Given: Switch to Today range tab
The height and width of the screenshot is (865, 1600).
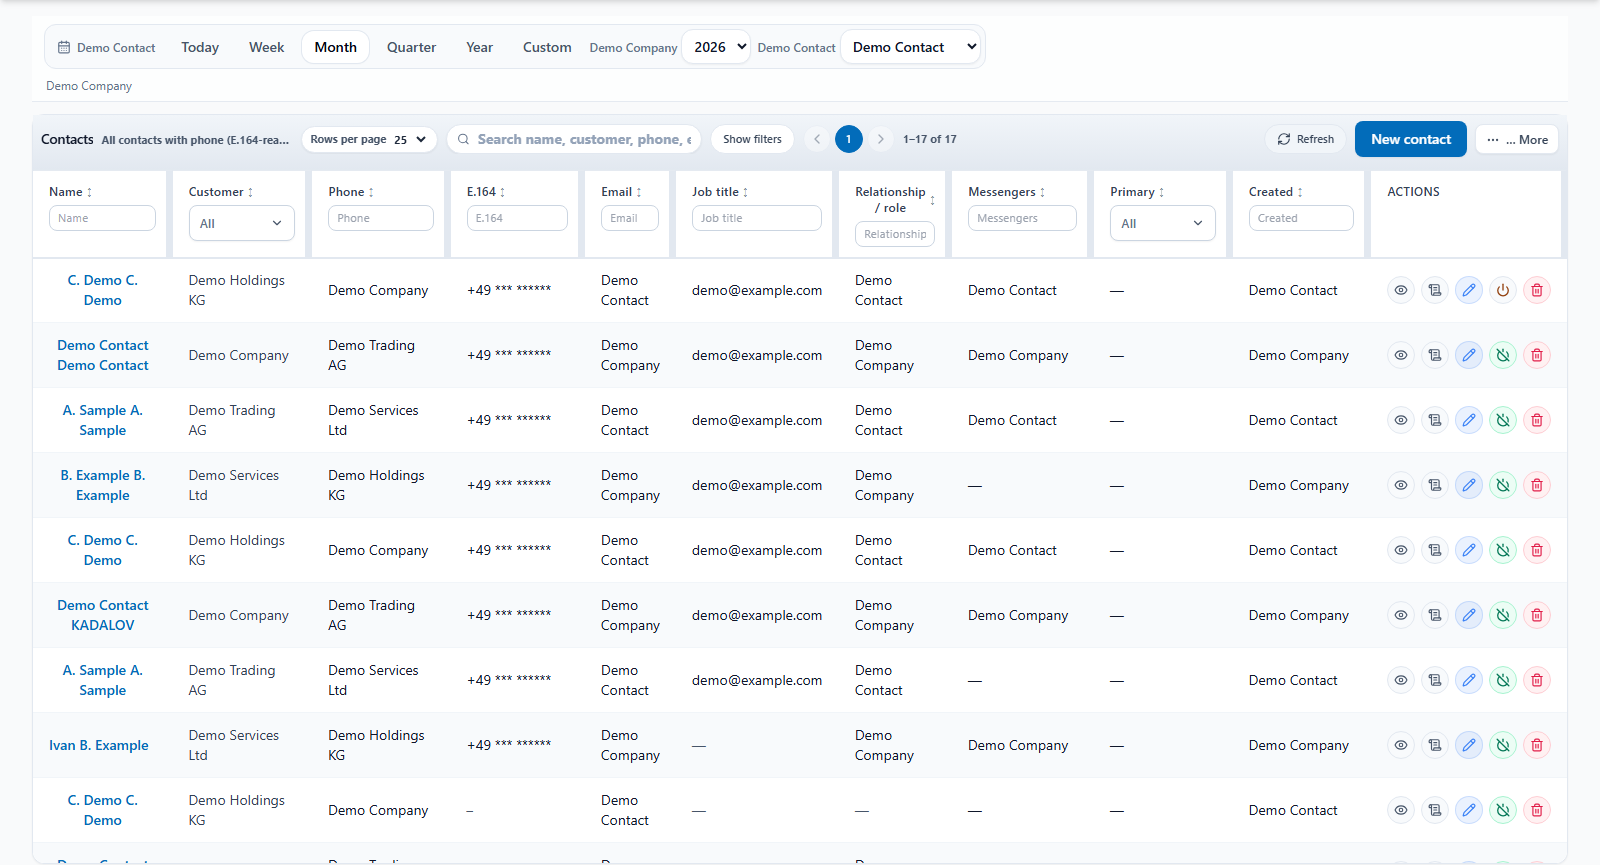Looking at the screenshot, I should (200, 47).
